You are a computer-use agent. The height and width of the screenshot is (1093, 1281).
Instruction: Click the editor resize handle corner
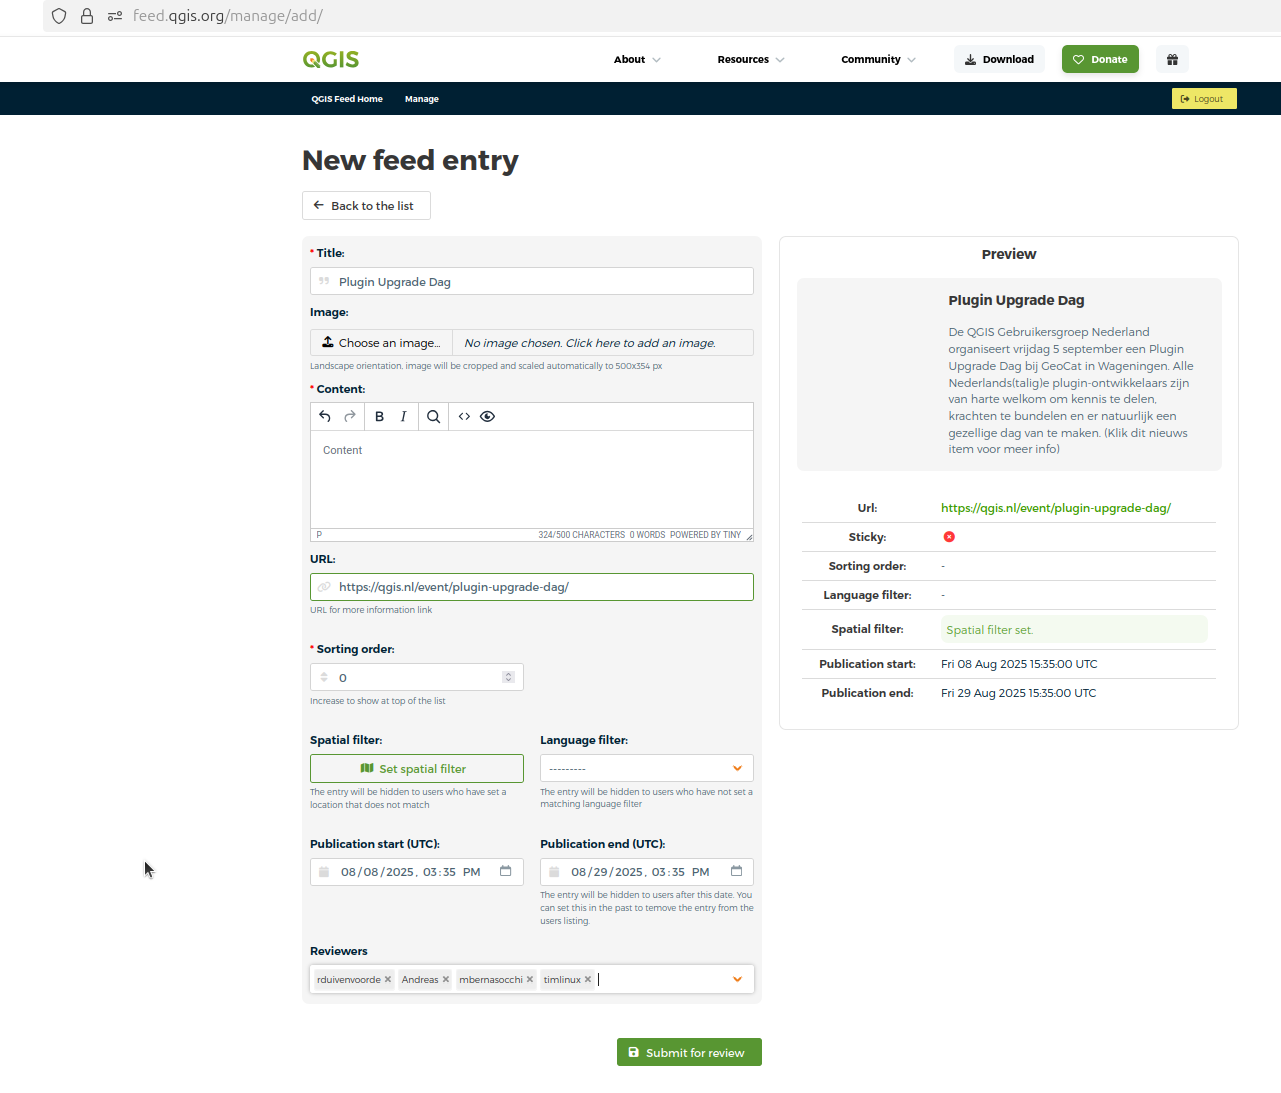click(748, 536)
